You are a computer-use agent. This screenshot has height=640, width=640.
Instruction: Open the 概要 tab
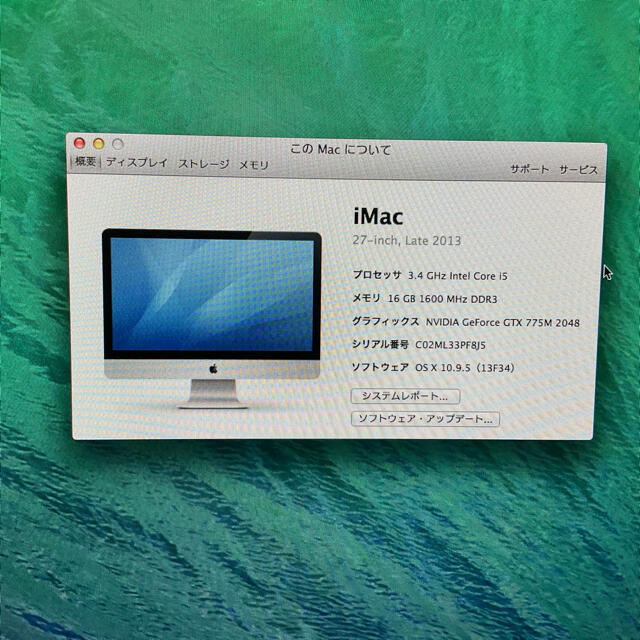[85, 161]
